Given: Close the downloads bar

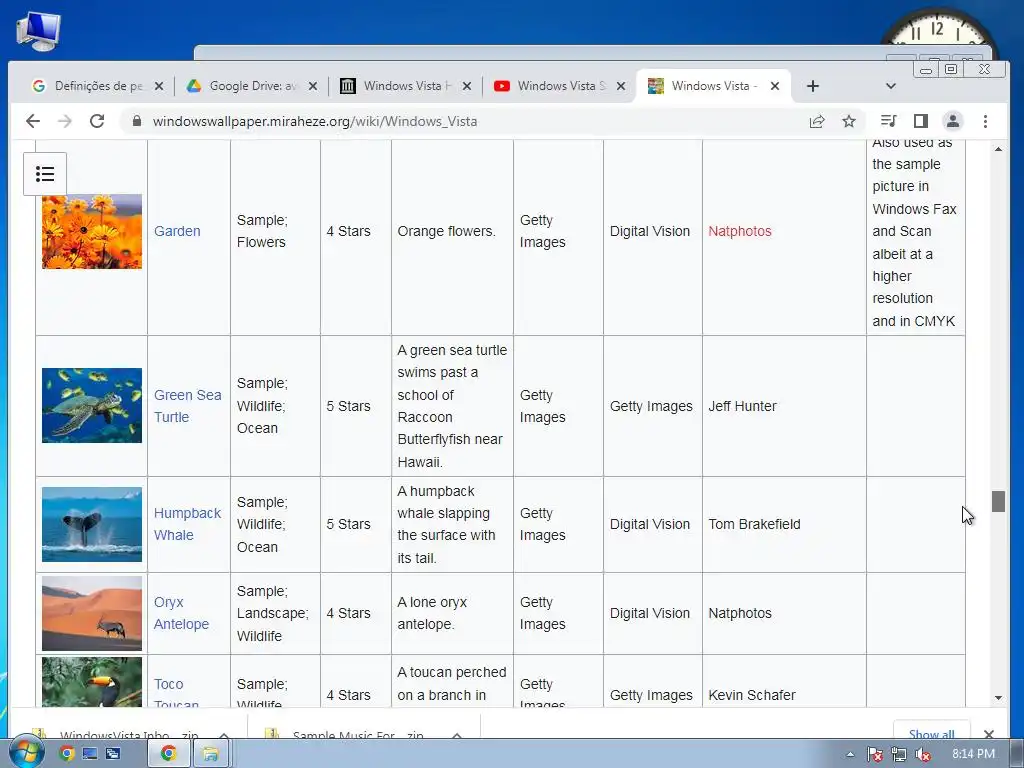Looking at the screenshot, I should (989, 734).
